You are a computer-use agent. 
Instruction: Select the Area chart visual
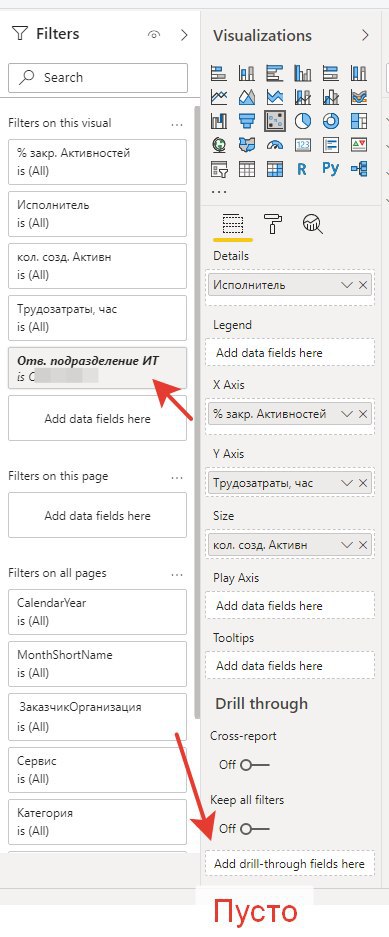tap(247, 97)
